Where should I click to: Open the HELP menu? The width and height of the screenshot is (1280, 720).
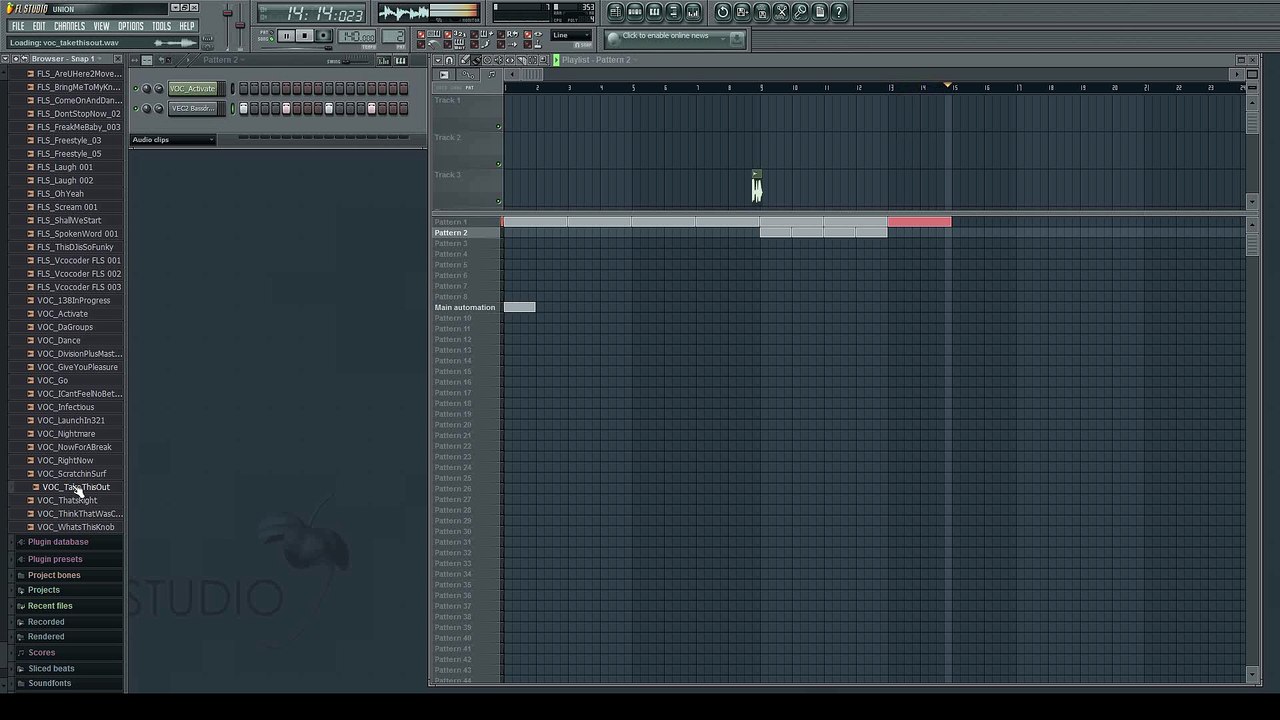[187, 26]
